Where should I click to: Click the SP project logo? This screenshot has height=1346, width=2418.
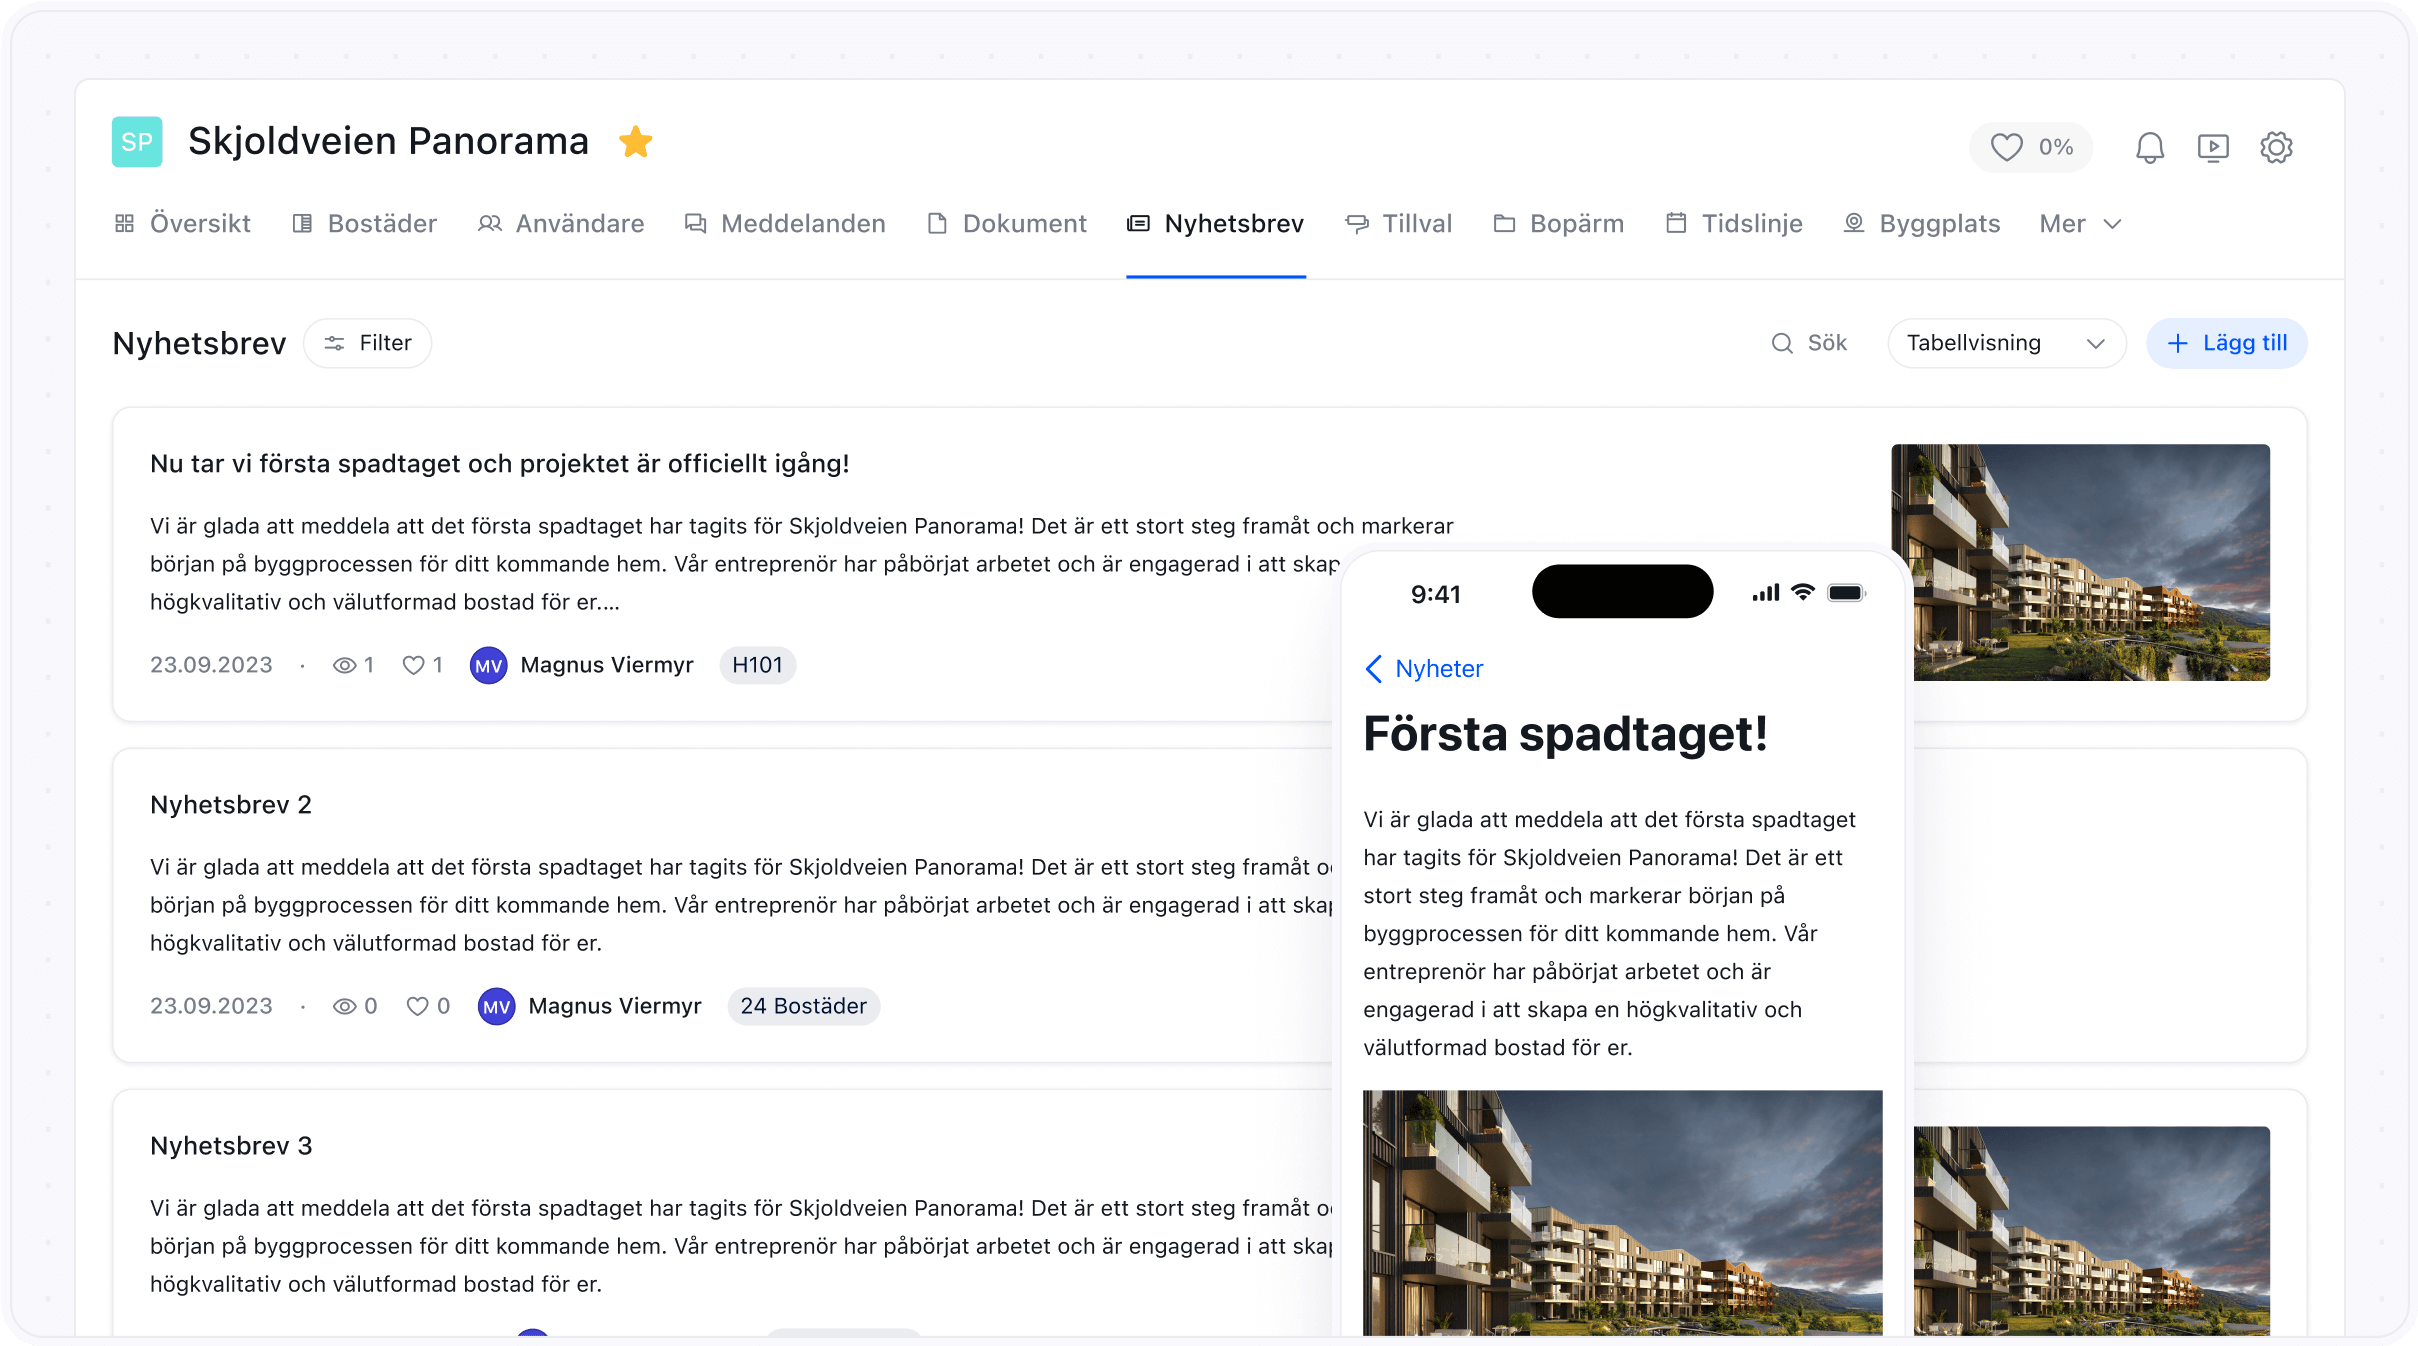(x=137, y=142)
